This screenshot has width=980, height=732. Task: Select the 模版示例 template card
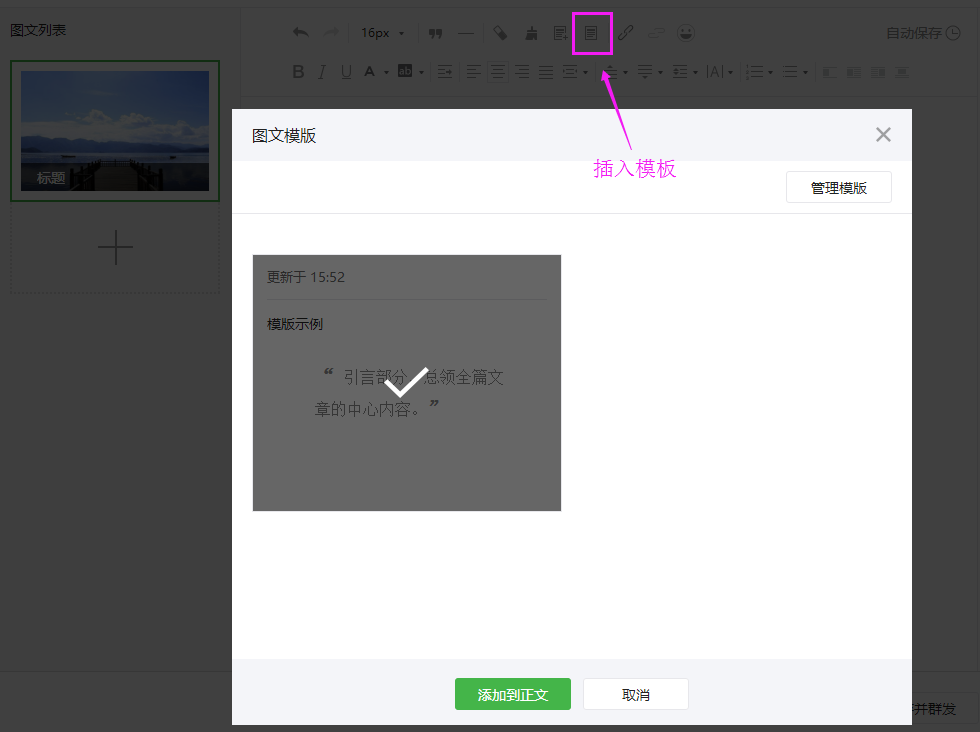point(407,383)
